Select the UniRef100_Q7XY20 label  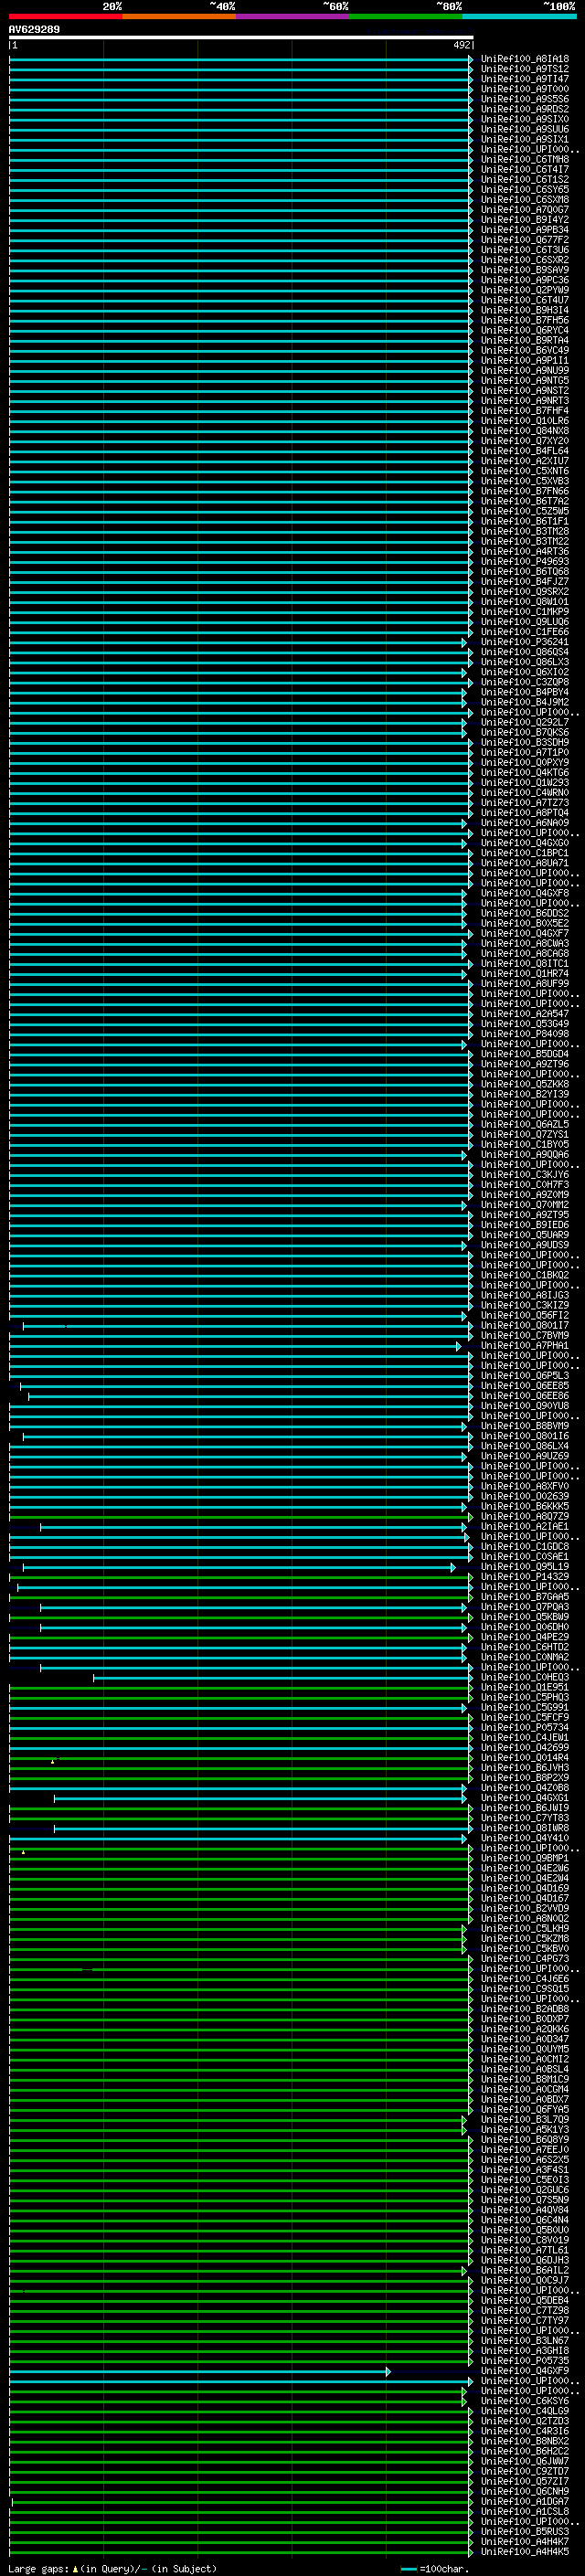point(525,441)
